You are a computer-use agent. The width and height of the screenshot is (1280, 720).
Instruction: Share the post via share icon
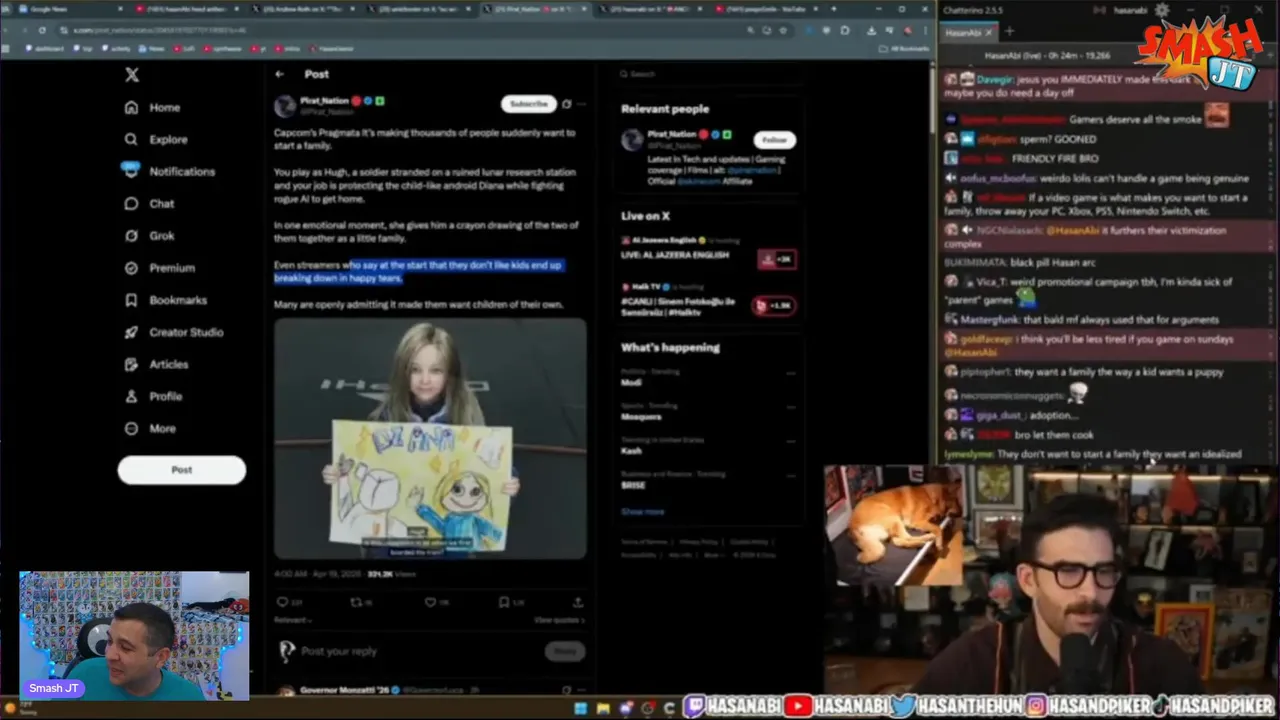(578, 602)
